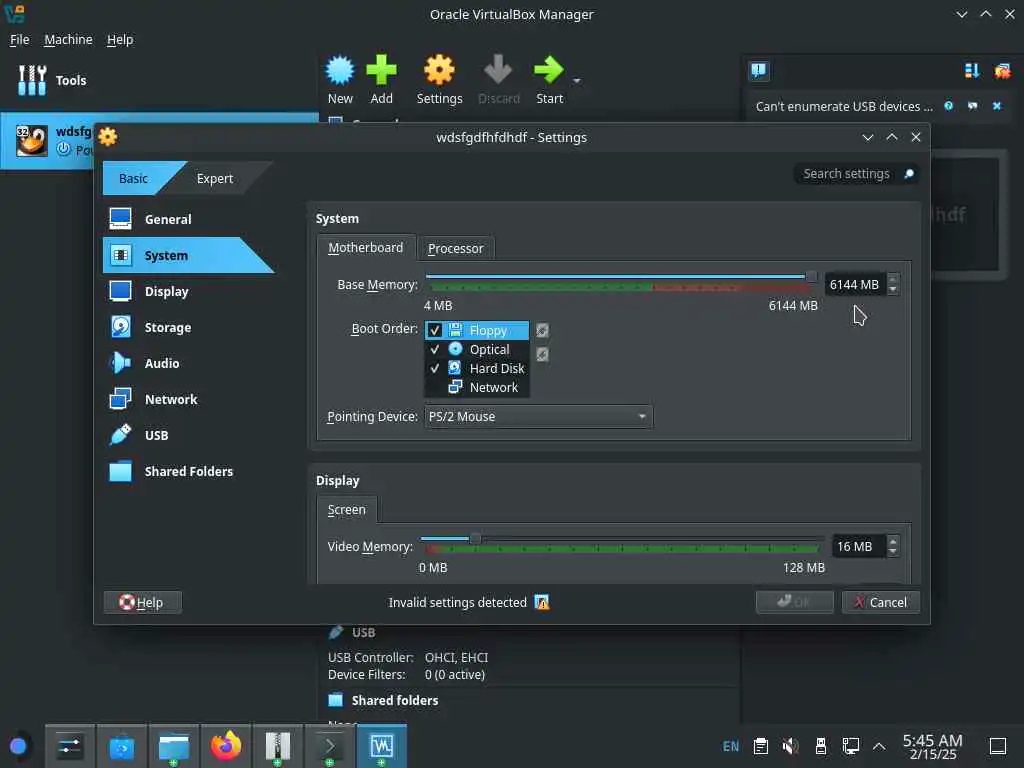1024x768 pixels.
Task: Click the search icon in Search settings
Action: pos(908,174)
